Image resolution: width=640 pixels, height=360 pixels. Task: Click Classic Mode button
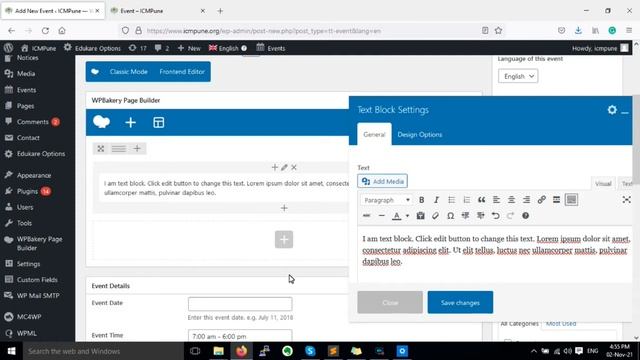128,71
